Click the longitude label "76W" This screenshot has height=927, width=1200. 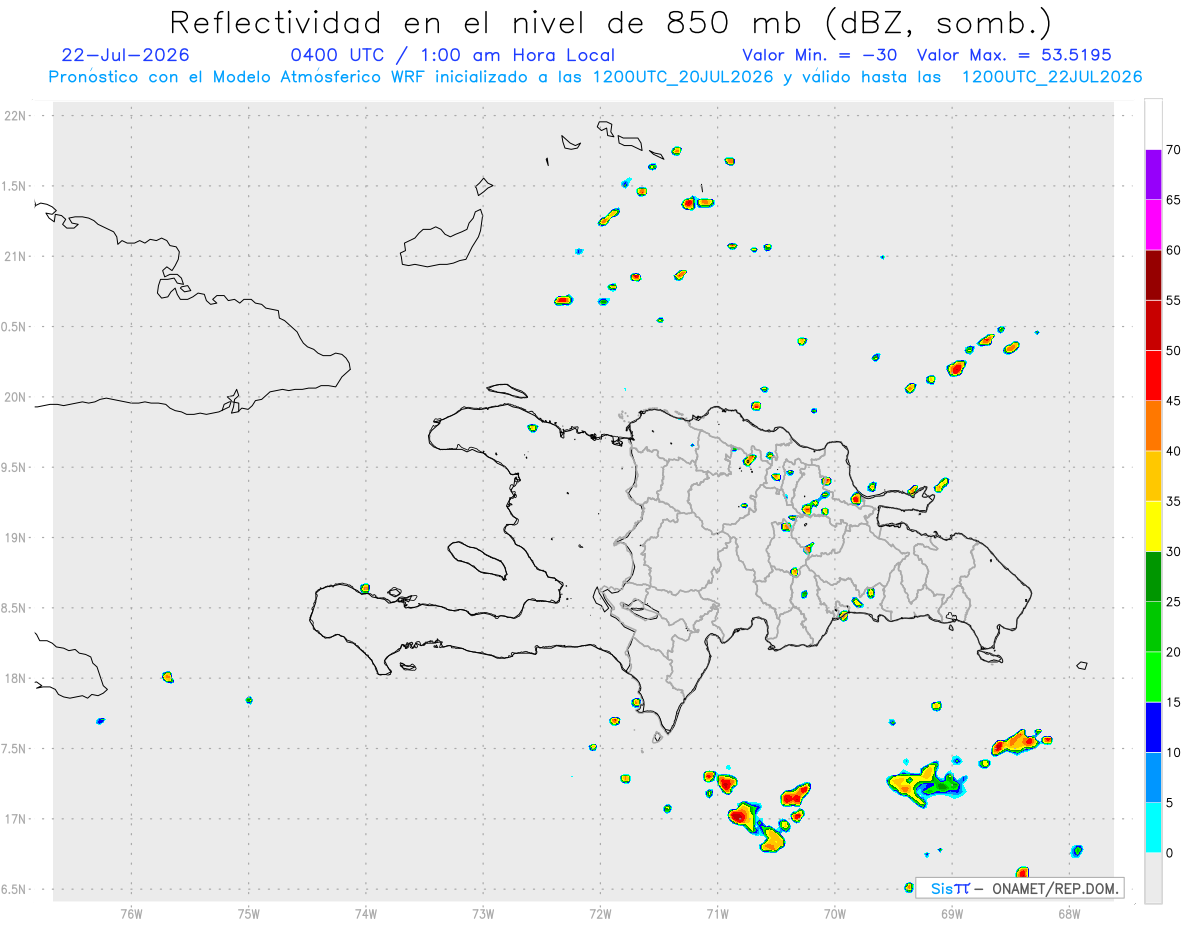tap(131, 912)
